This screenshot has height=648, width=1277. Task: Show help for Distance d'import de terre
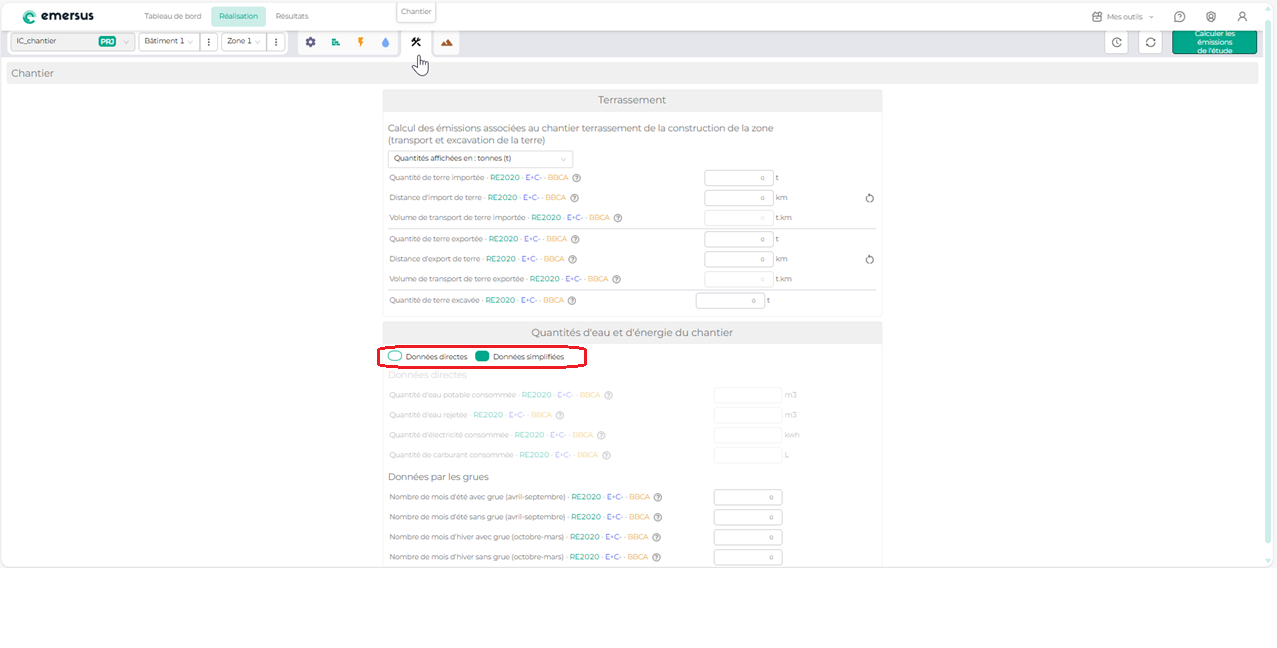tap(574, 198)
